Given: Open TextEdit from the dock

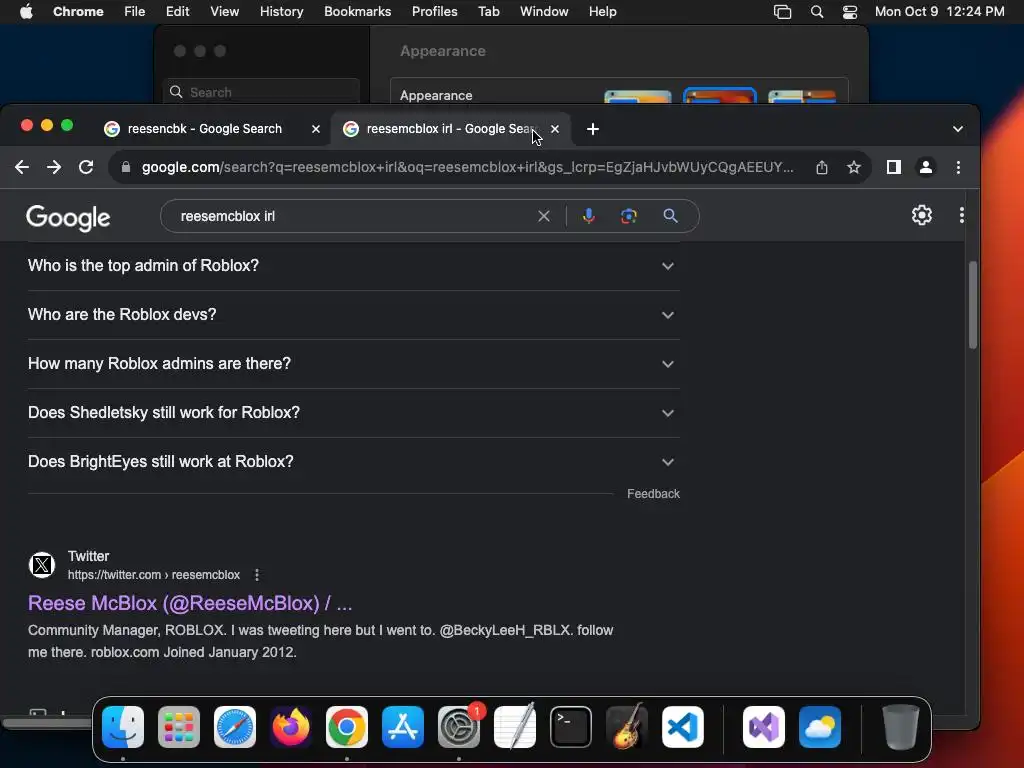Looking at the screenshot, I should click(515, 727).
